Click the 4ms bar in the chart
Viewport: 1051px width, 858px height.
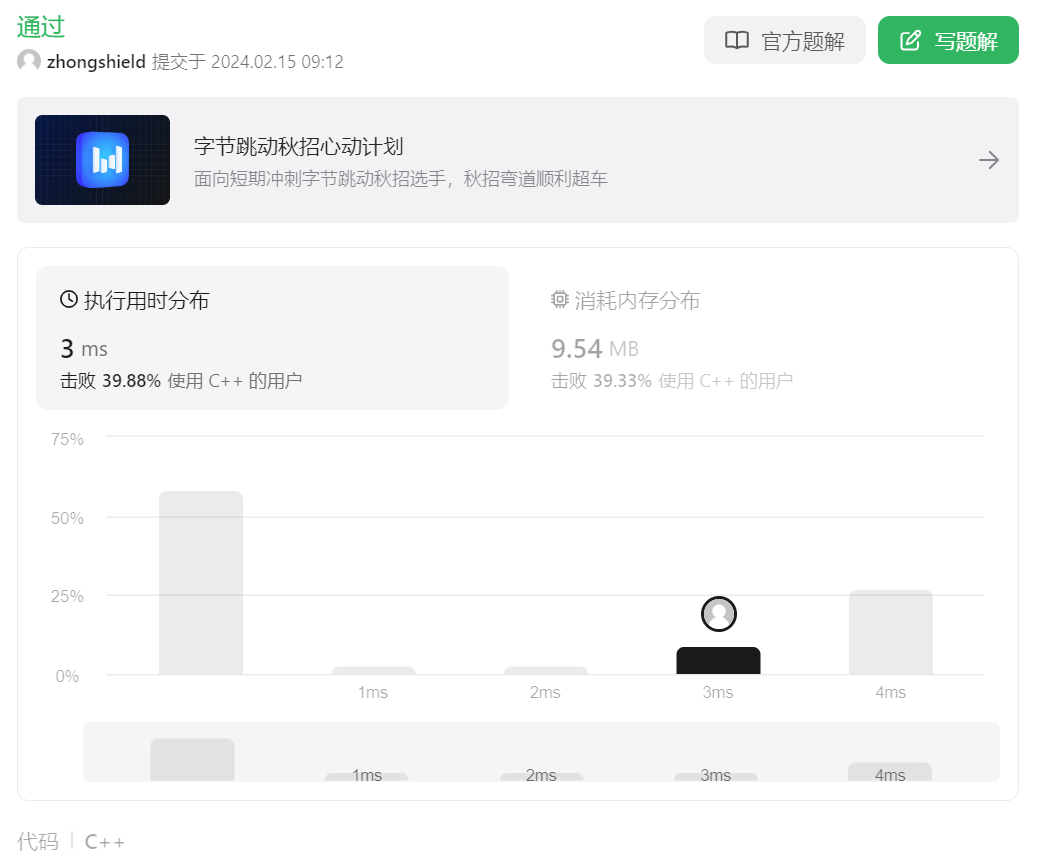891,632
